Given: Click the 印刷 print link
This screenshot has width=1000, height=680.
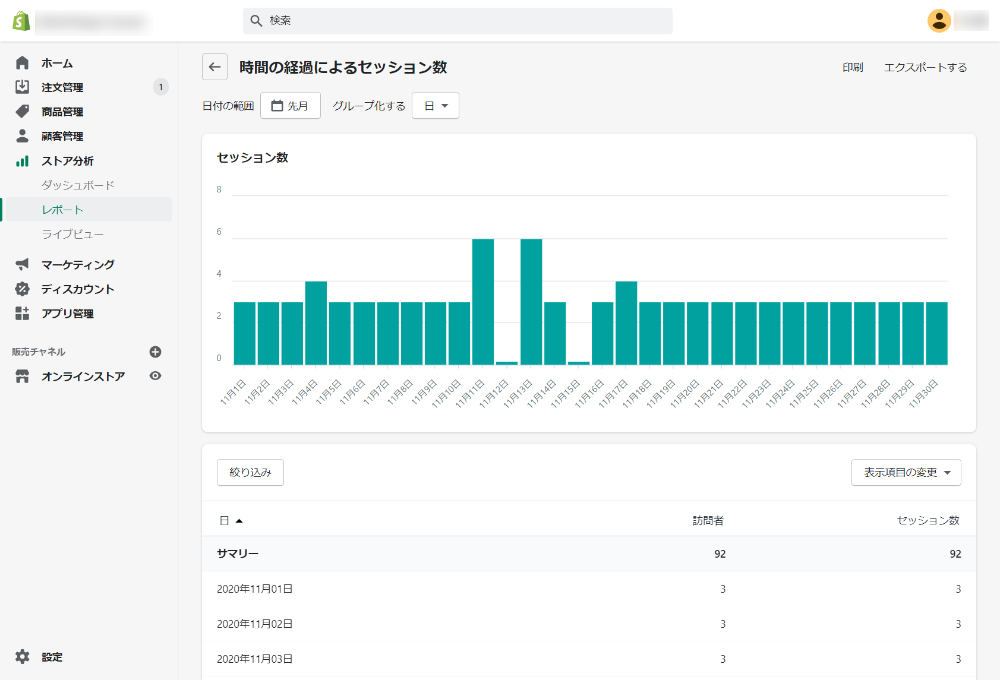Looking at the screenshot, I should coord(853,67).
